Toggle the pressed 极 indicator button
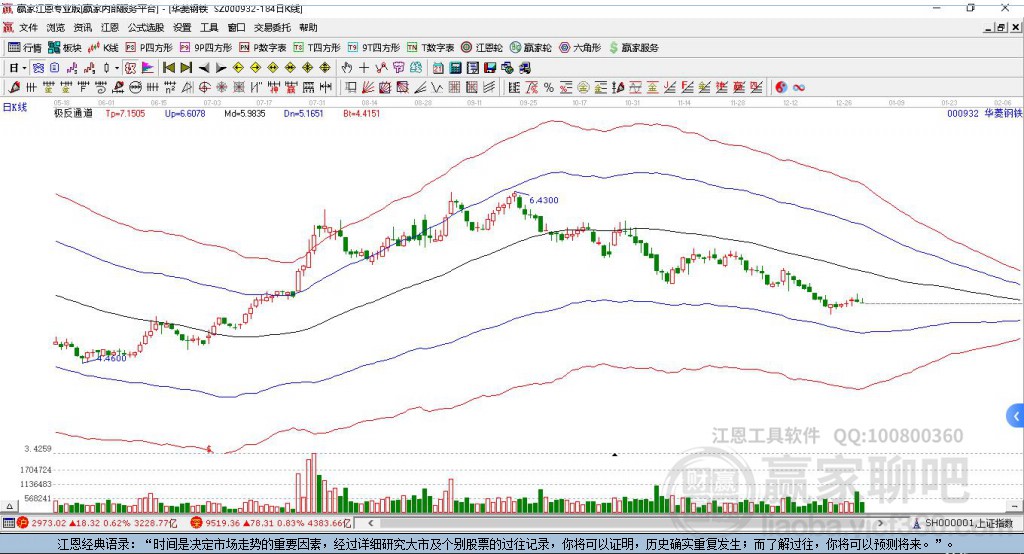1024x554 pixels. click(x=131, y=67)
